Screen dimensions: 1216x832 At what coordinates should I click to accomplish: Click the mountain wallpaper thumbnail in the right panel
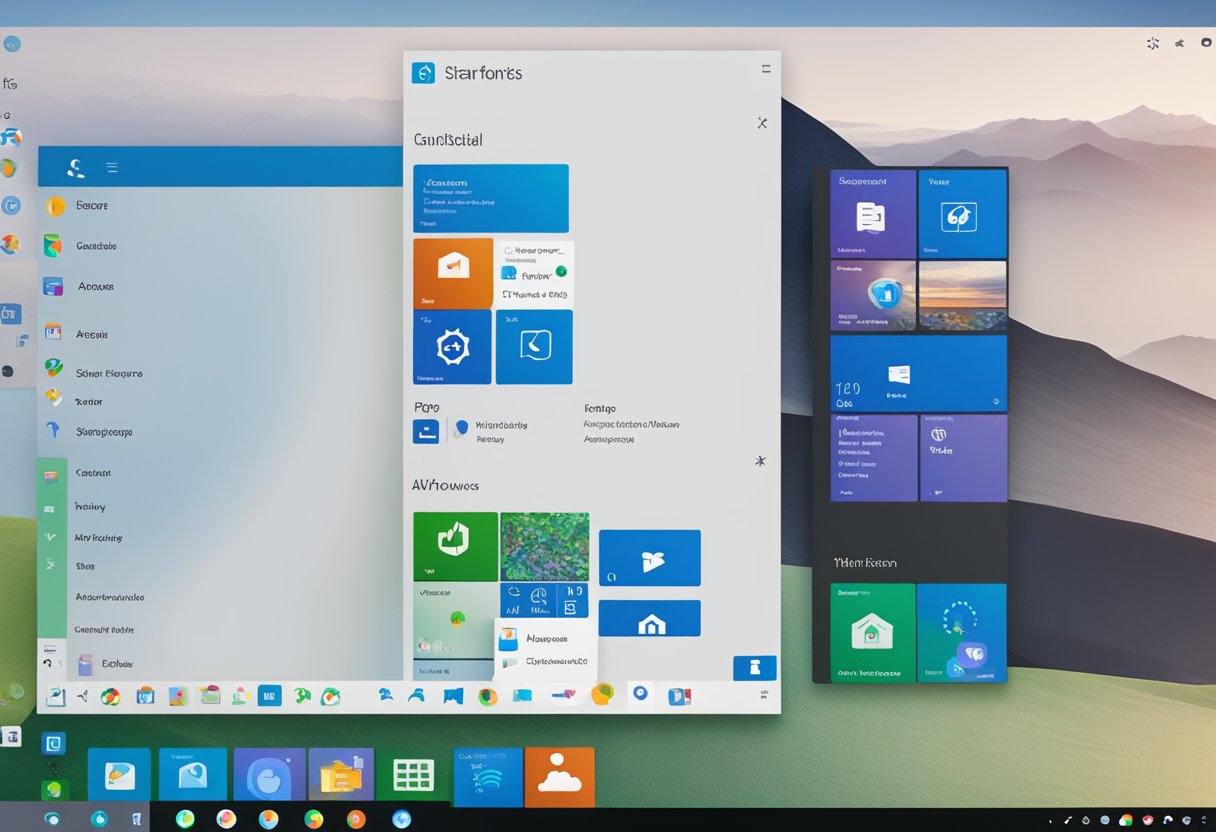point(963,295)
